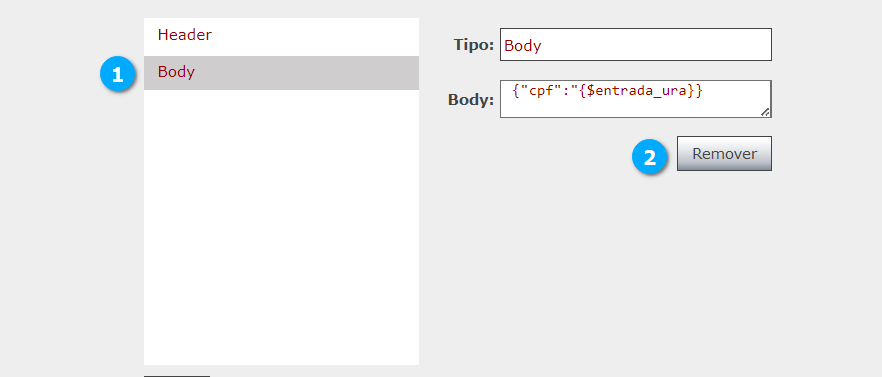Image resolution: width=882 pixels, height=377 pixels.
Task: Click the blue number 2 badge
Action: [650, 157]
